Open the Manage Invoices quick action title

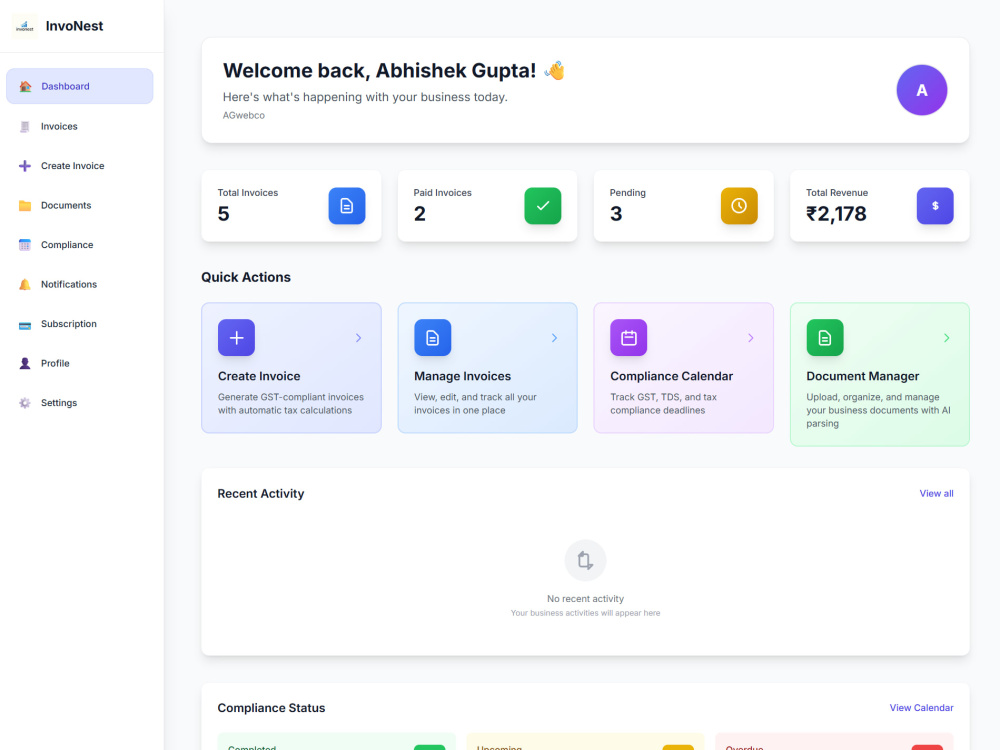click(462, 376)
